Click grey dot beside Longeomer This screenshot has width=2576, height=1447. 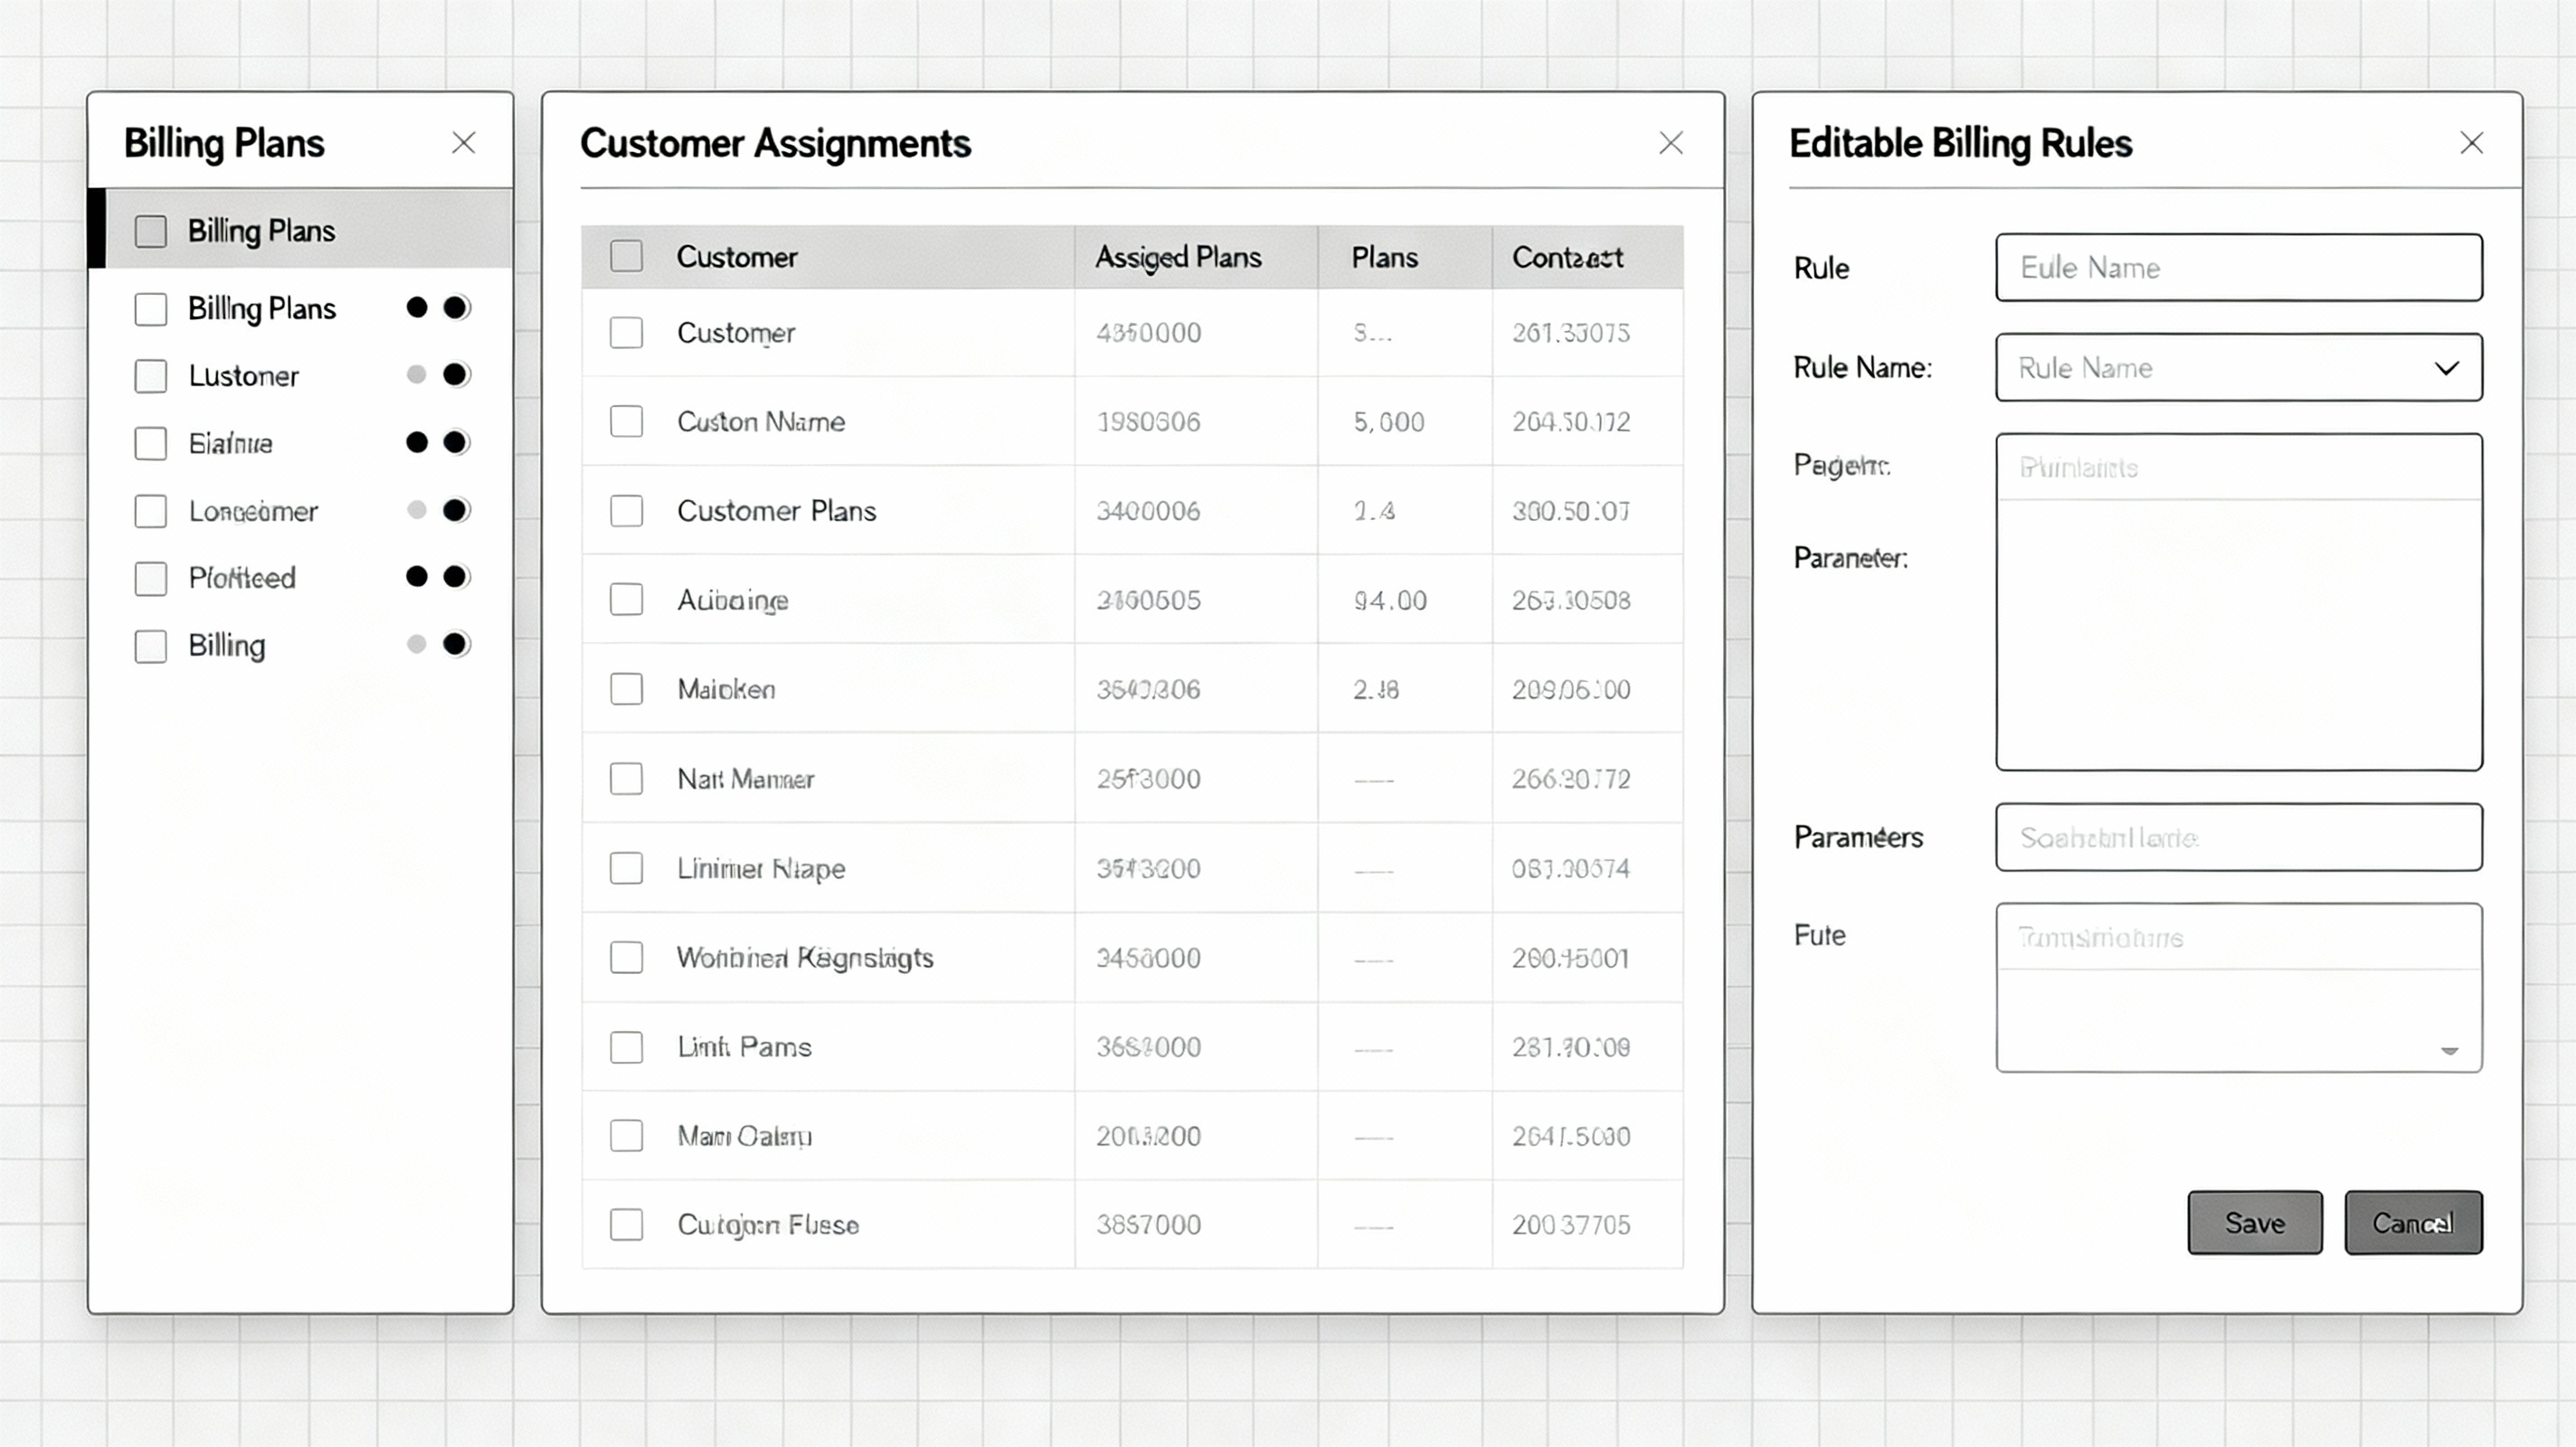point(417,511)
